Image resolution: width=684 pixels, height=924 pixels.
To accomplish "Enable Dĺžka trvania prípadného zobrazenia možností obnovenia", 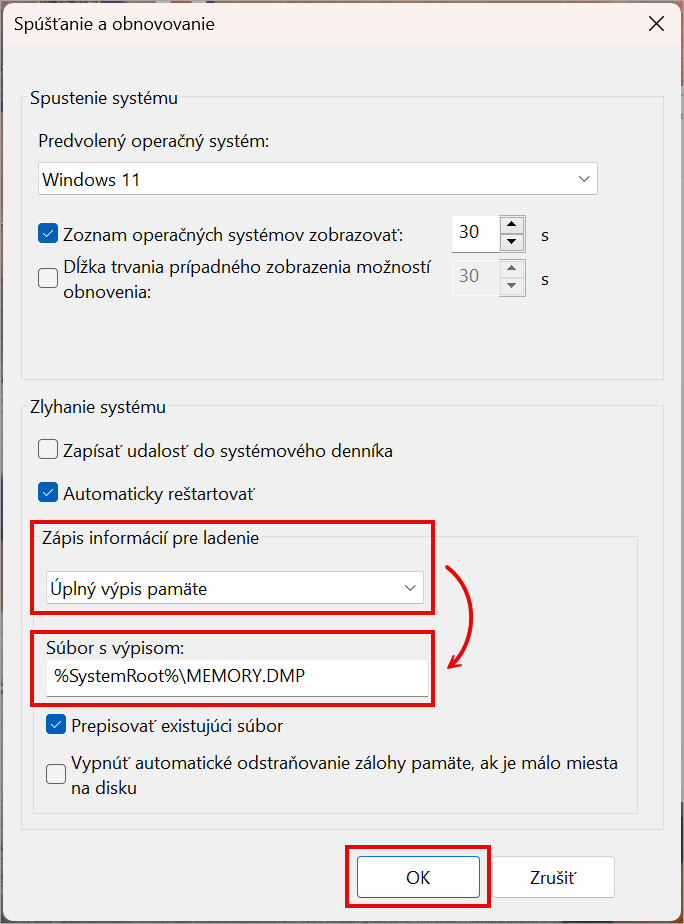I will (48, 278).
